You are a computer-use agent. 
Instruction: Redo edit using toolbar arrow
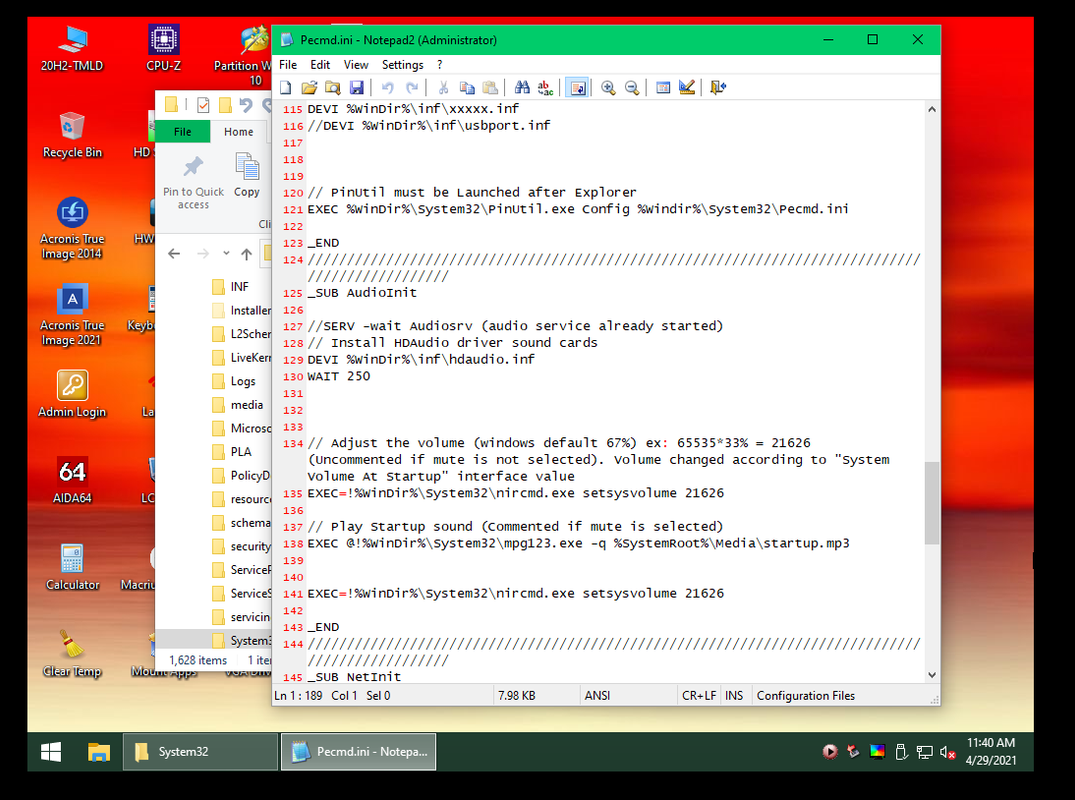point(412,87)
